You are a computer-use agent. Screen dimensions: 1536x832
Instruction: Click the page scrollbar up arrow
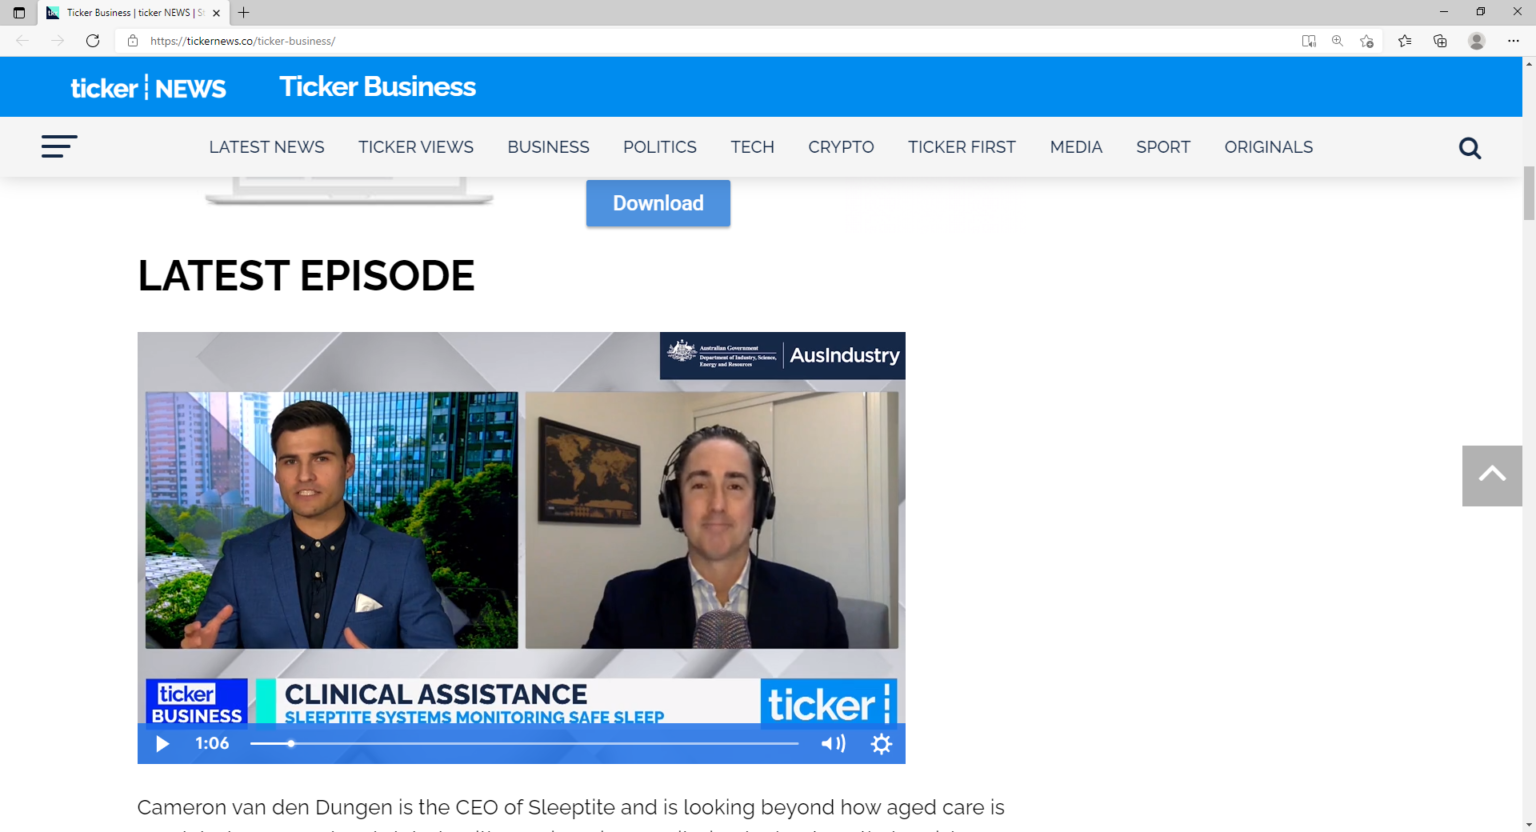(x=1529, y=63)
